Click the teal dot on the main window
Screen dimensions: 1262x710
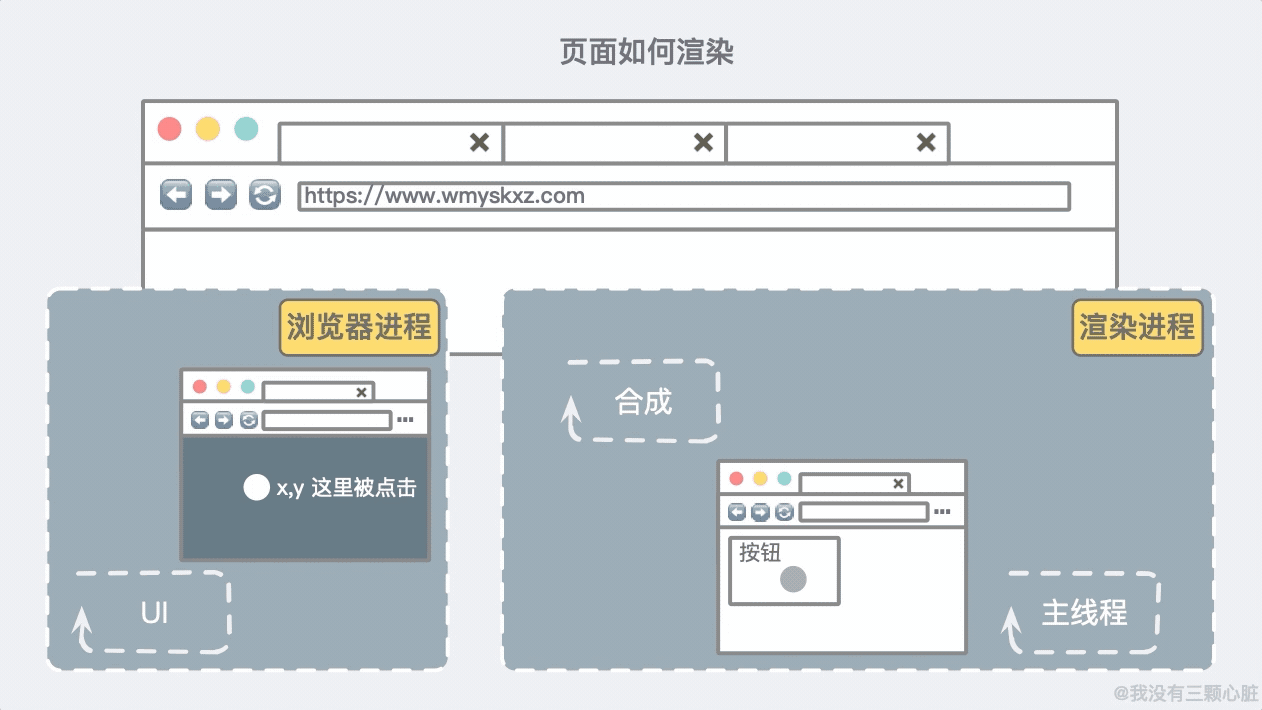246,129
